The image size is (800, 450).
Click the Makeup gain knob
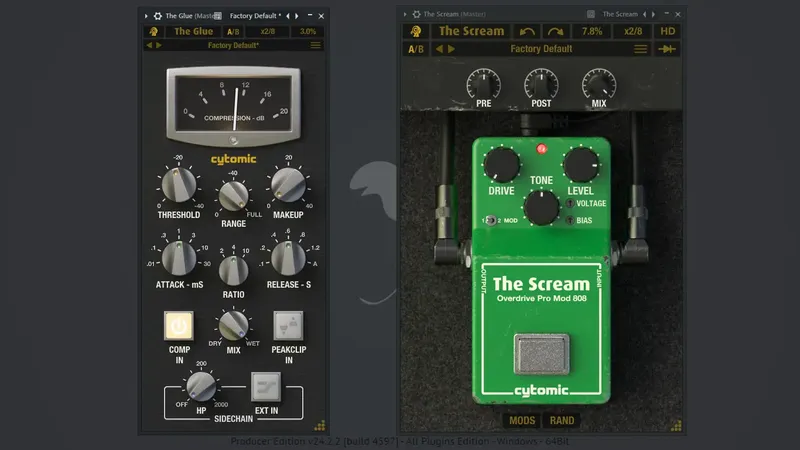tap(288, 185)
